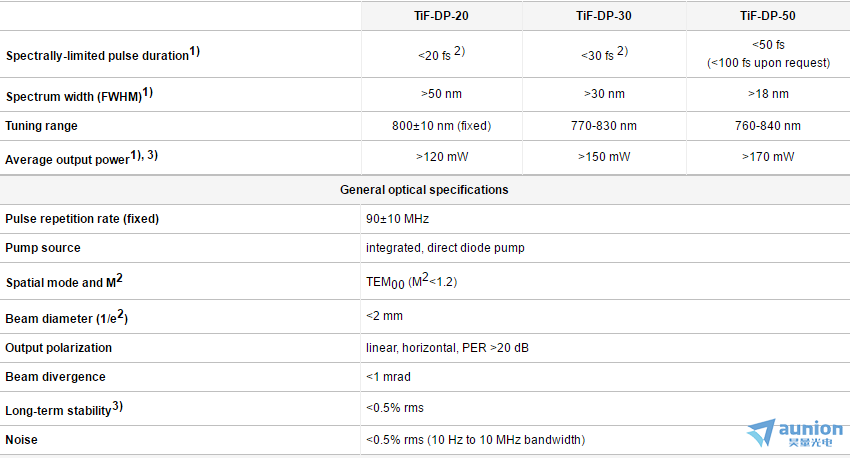Click the General optical specifications header
Screen dimensions: 855x458
click(424, 190)
